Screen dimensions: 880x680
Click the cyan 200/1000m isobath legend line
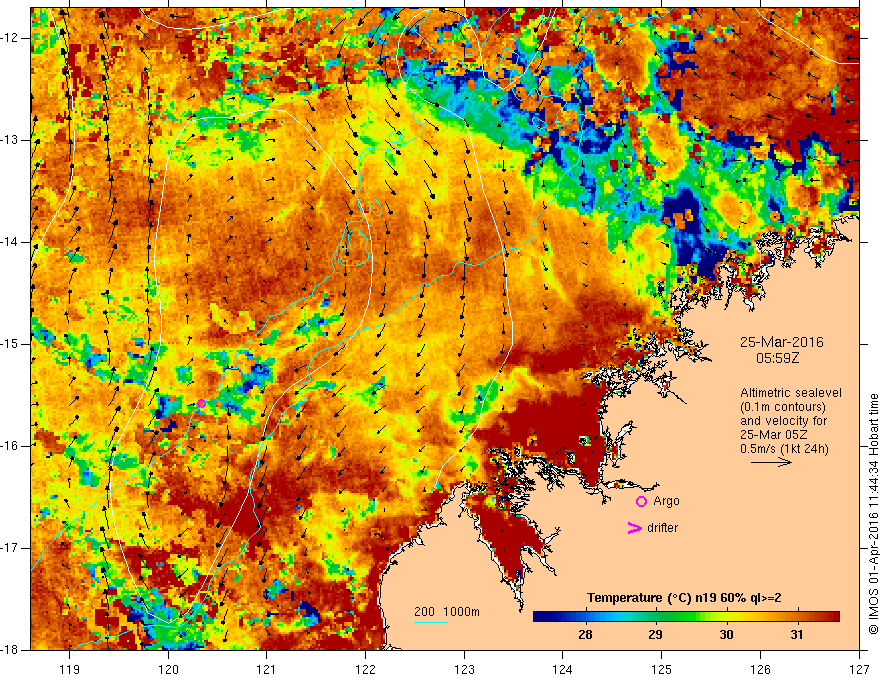click(430, 622)
